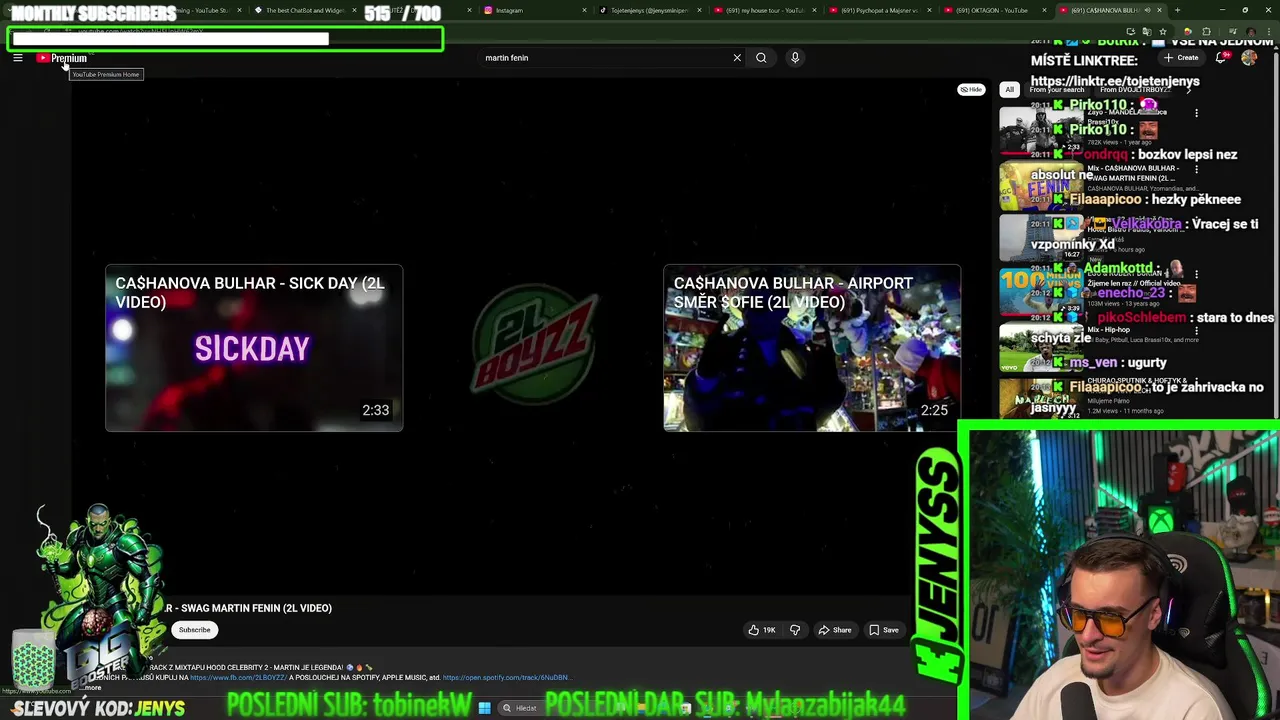Open the 2LBOYZZ Facebook link in description
Screen dimensions: 1280x720
238,678
